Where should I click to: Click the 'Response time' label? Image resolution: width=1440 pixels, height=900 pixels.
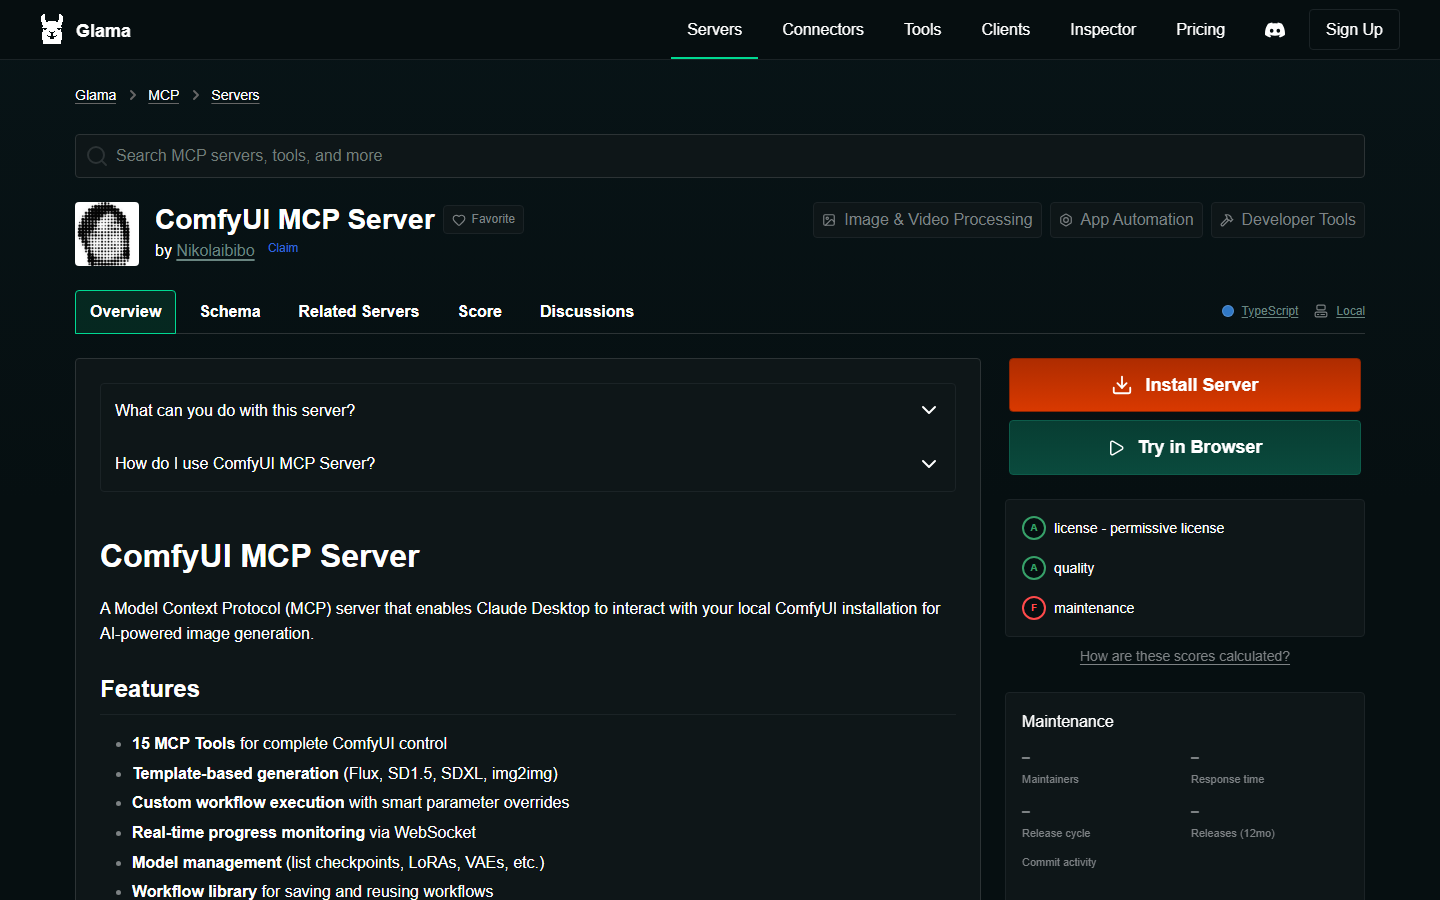coord(1227,779)
